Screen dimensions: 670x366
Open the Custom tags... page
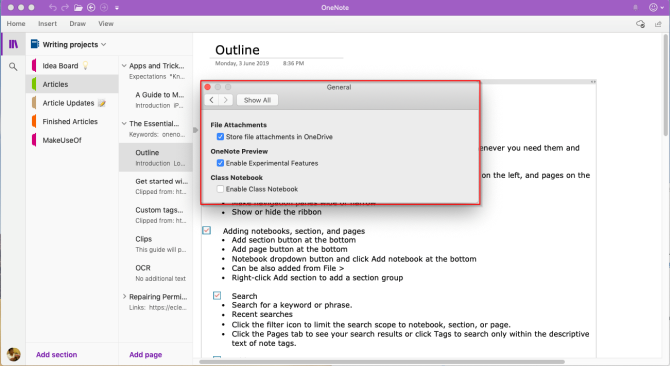pos(156,215)
